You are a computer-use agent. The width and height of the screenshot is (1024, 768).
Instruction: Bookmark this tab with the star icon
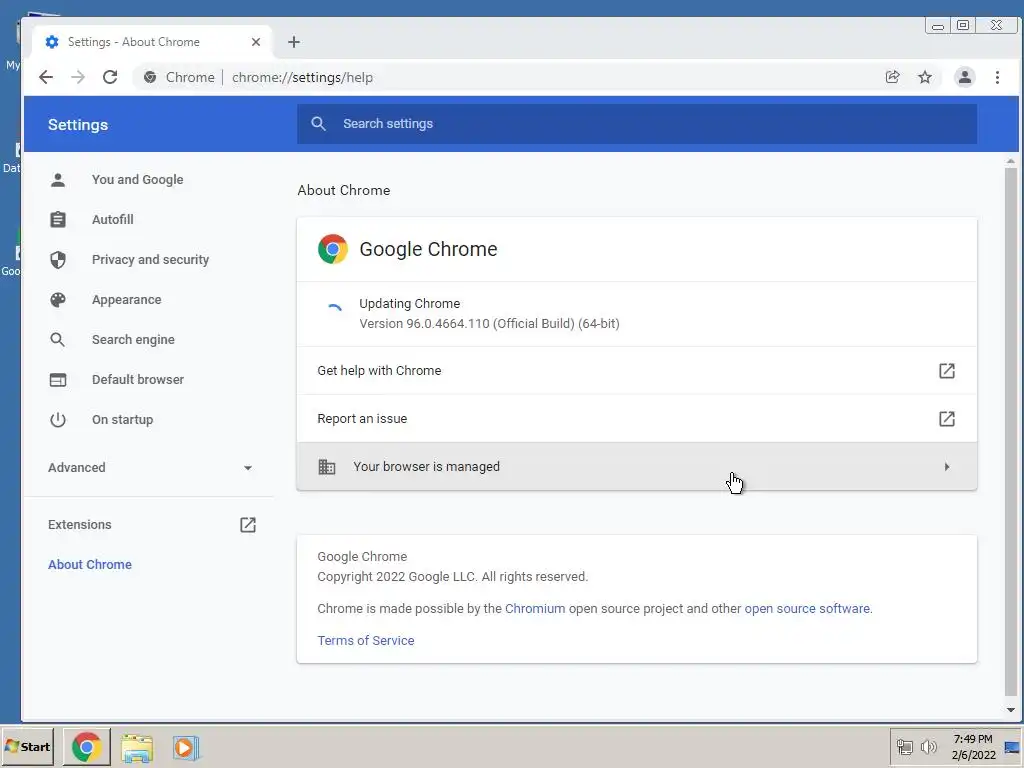pos(925,77)
